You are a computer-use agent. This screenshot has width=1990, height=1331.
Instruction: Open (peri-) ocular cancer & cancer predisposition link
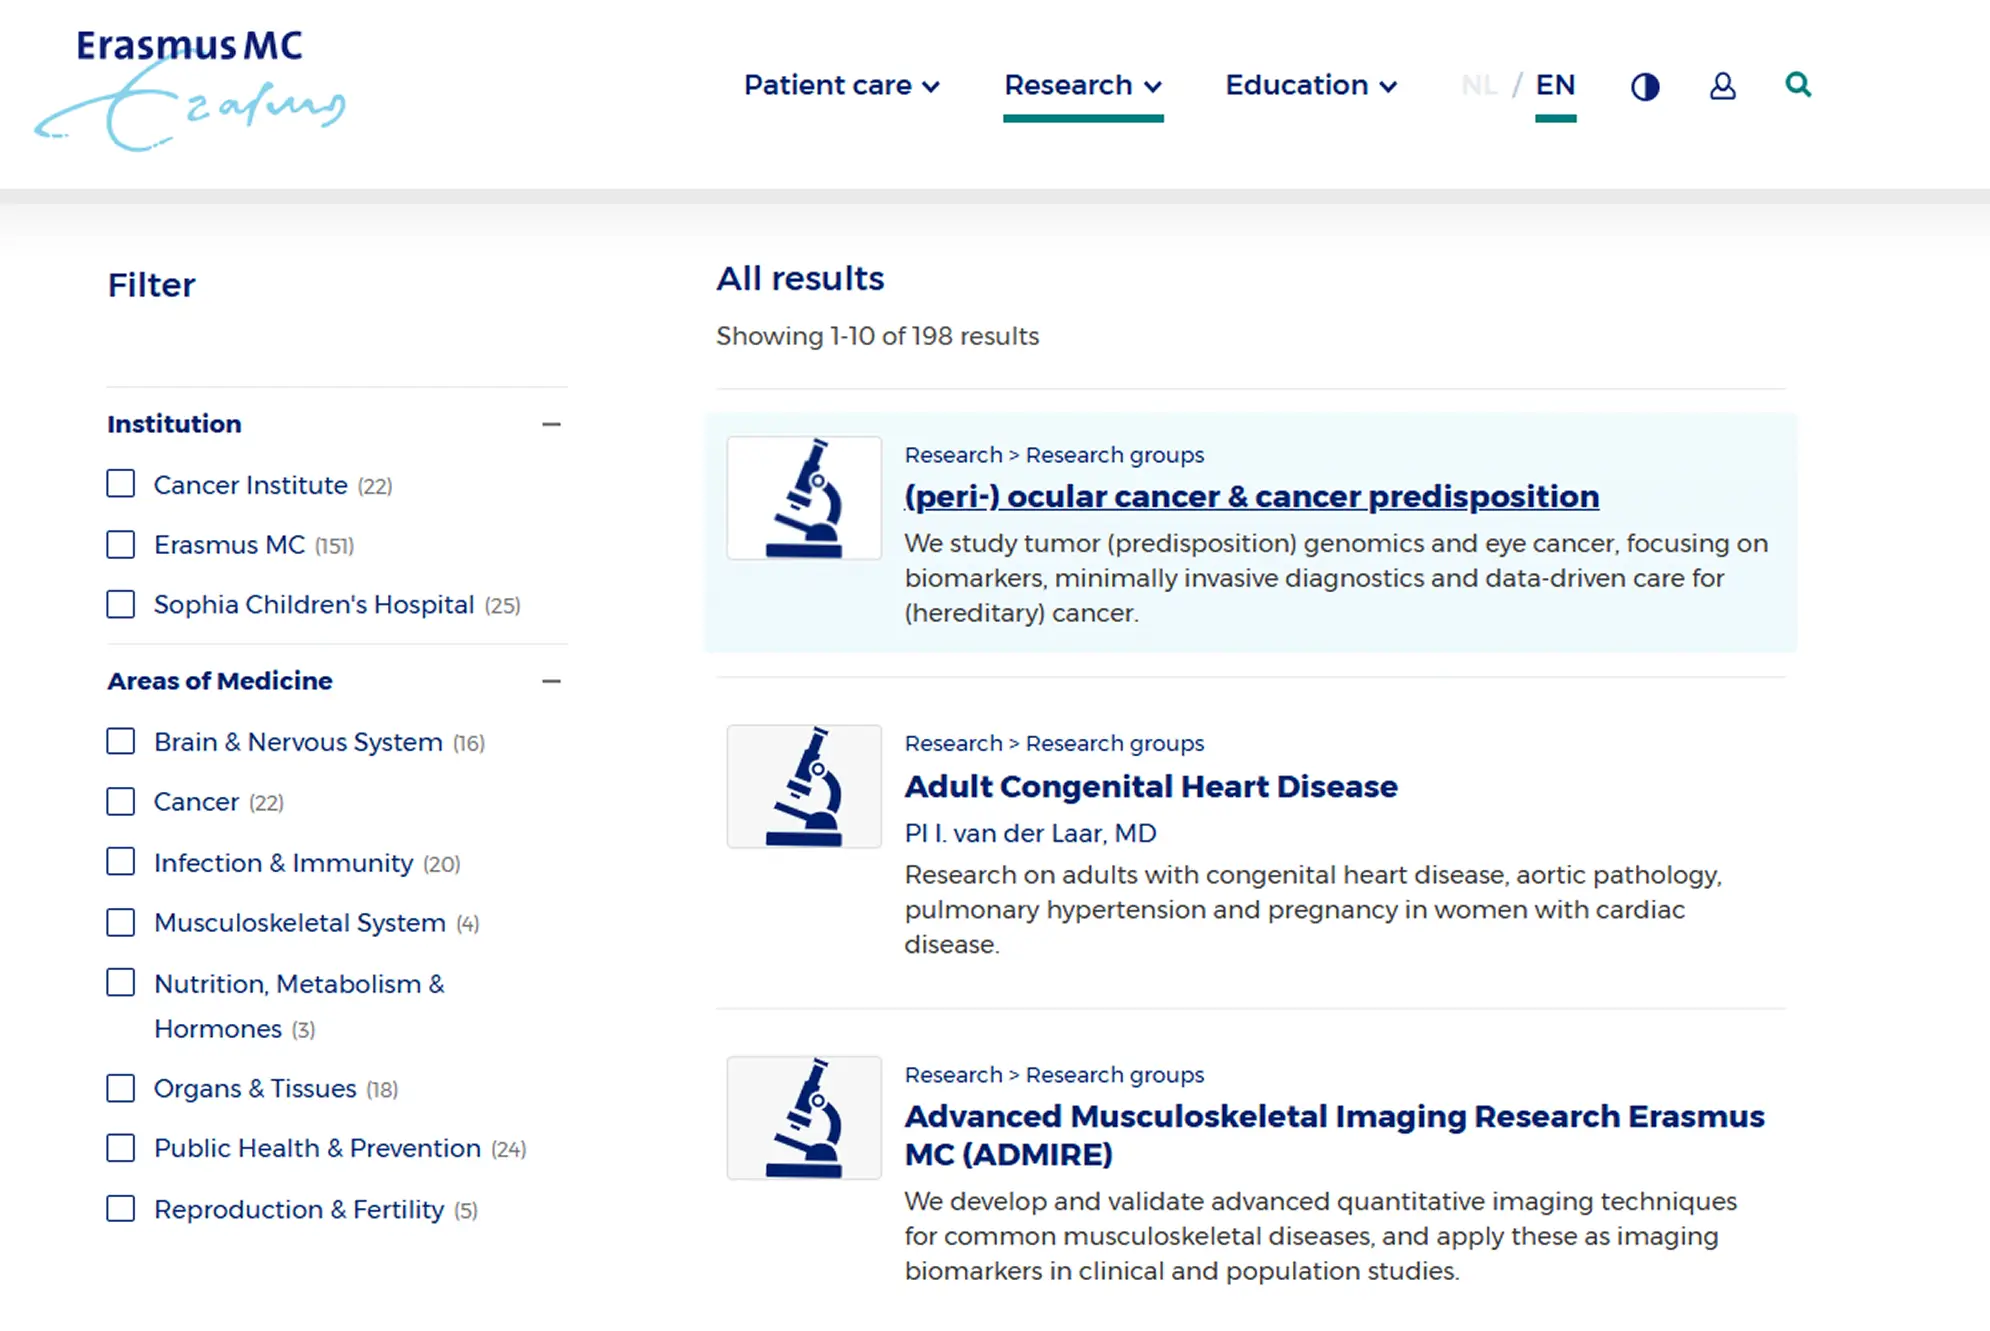[x=1251, y=496]
